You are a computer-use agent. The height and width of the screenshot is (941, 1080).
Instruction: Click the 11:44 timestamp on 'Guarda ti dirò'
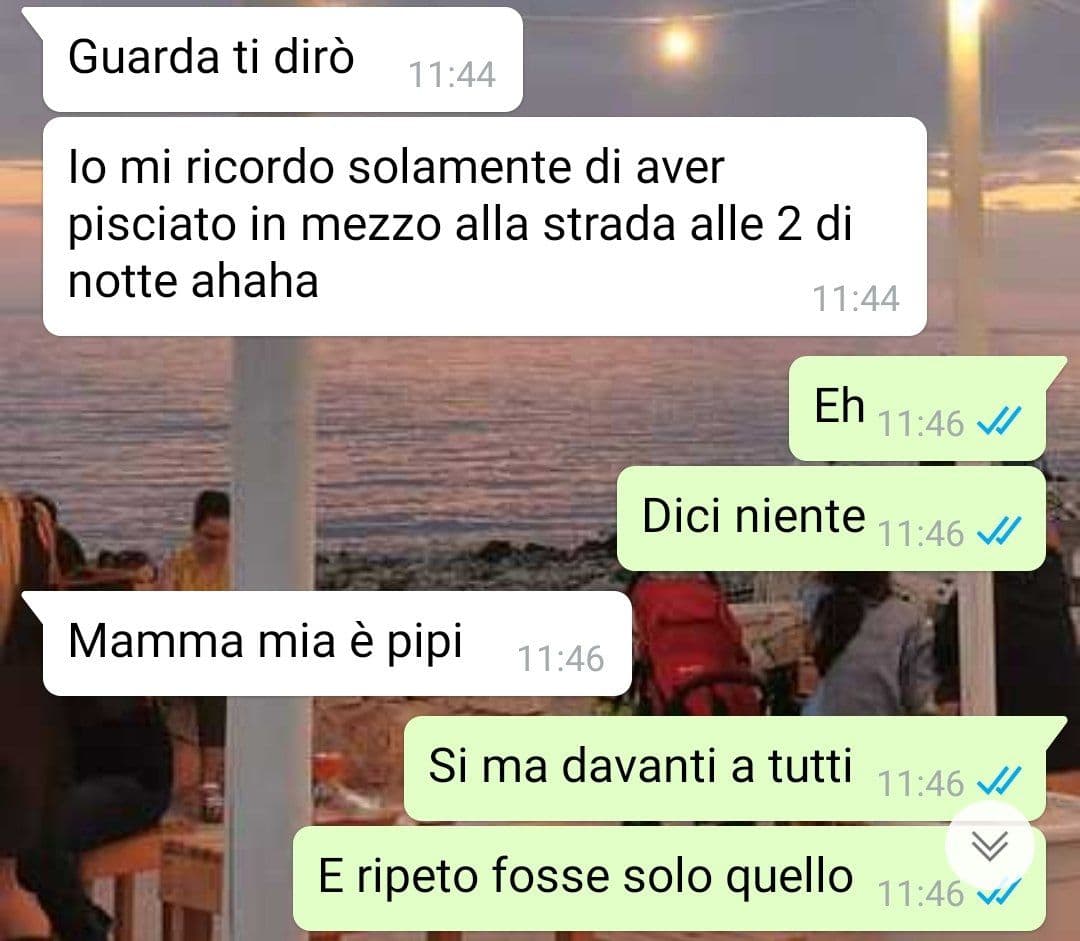pyautogui.click(x=452, y=74)
